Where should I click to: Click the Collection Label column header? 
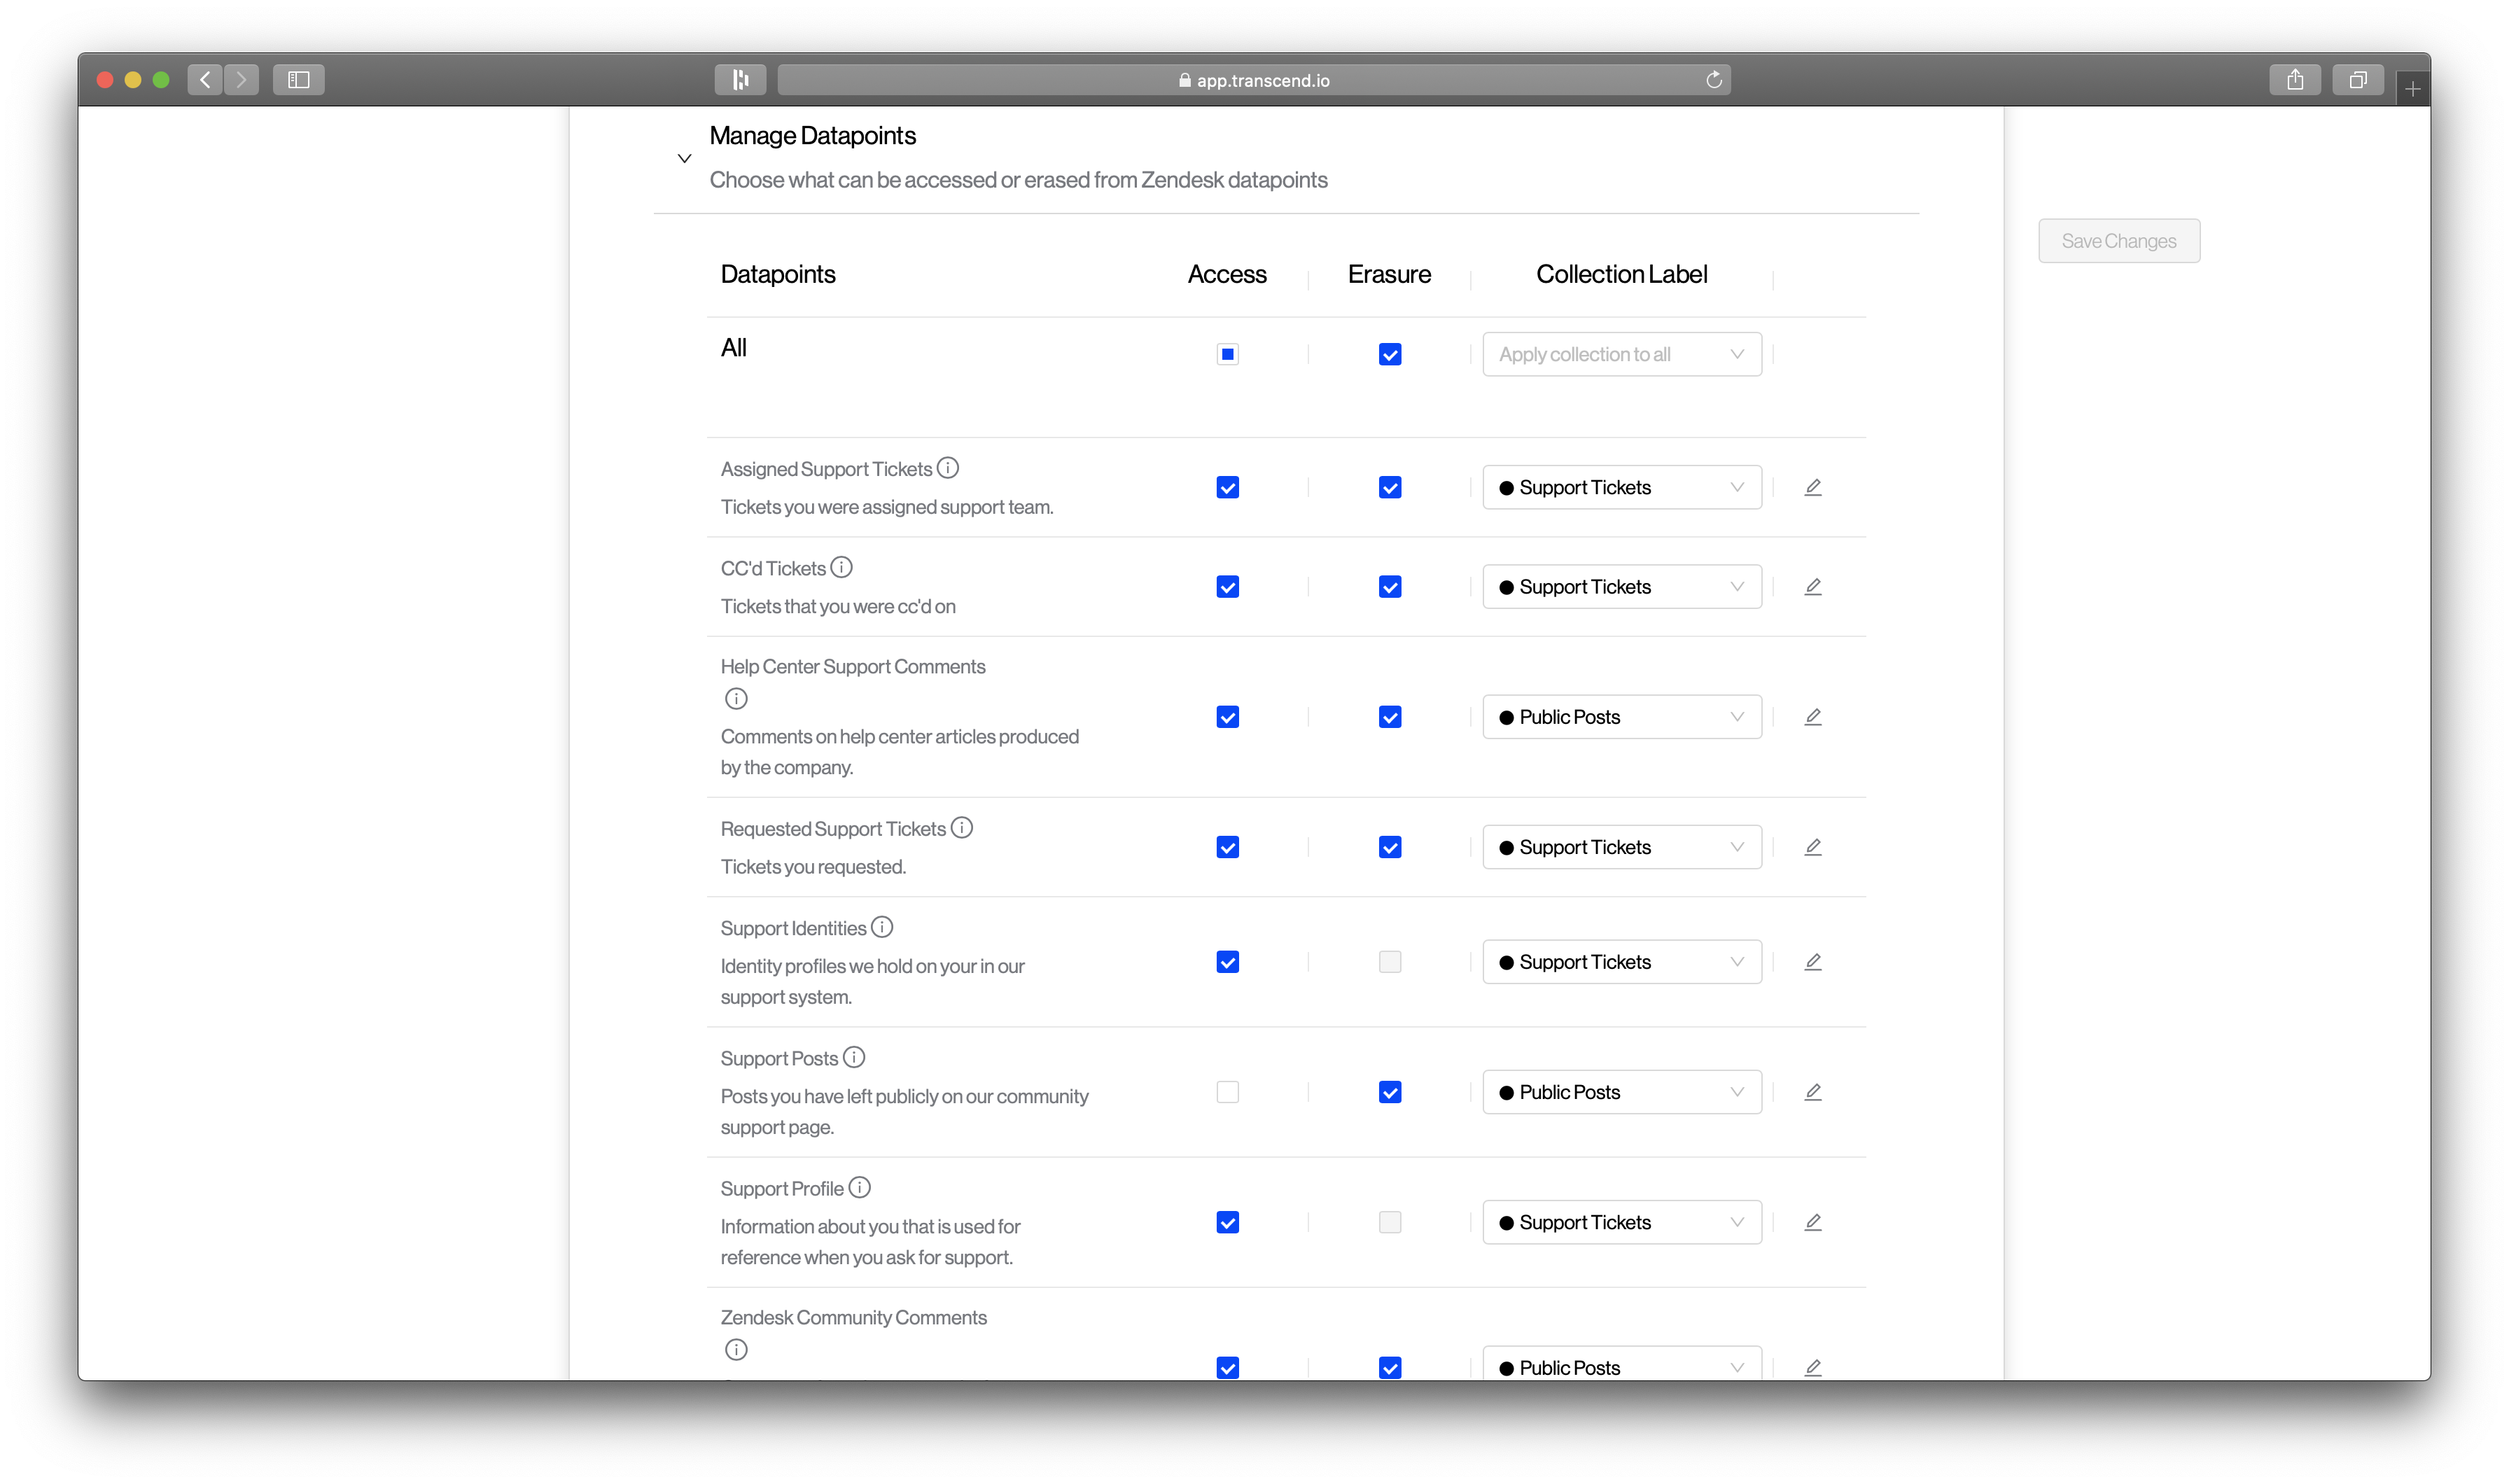coord(1621,273)
